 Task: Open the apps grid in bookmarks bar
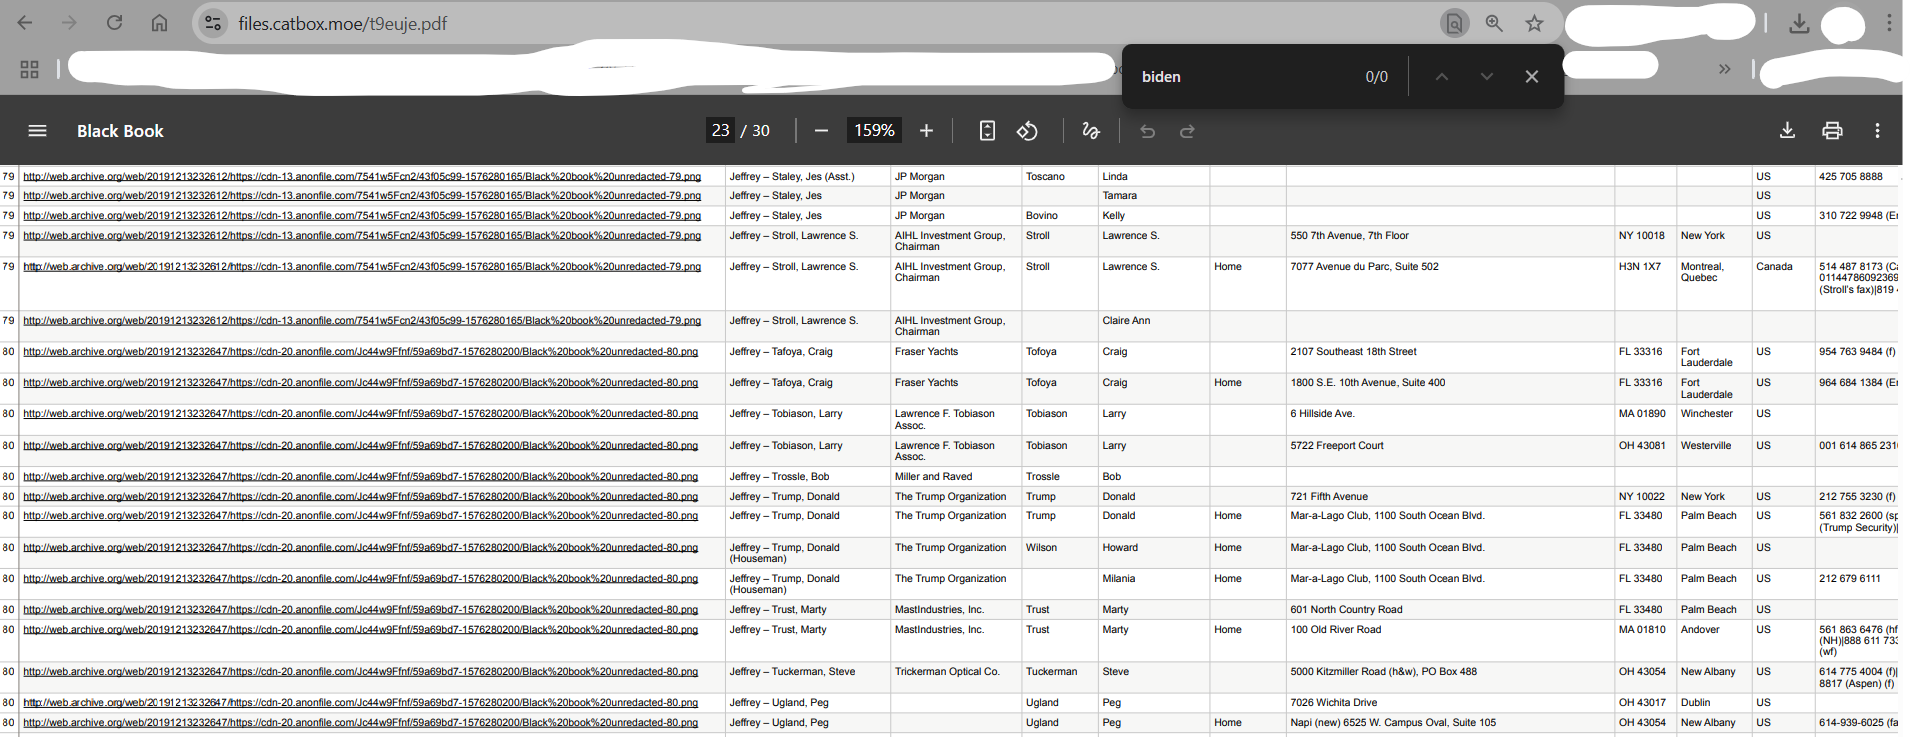pos(29,69)
